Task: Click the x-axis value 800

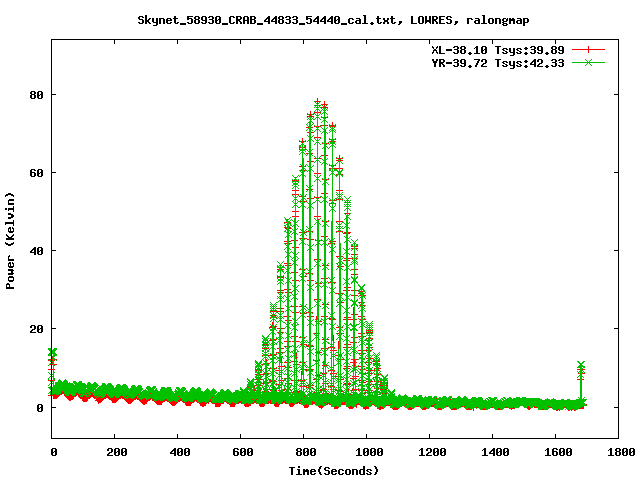Action: (306, 452)
